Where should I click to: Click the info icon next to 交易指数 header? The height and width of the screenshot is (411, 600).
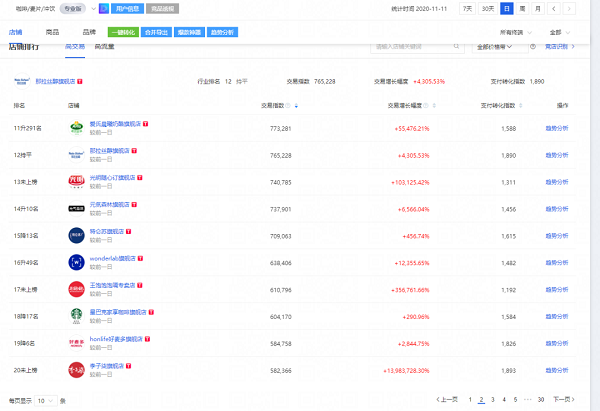(288, 106)
